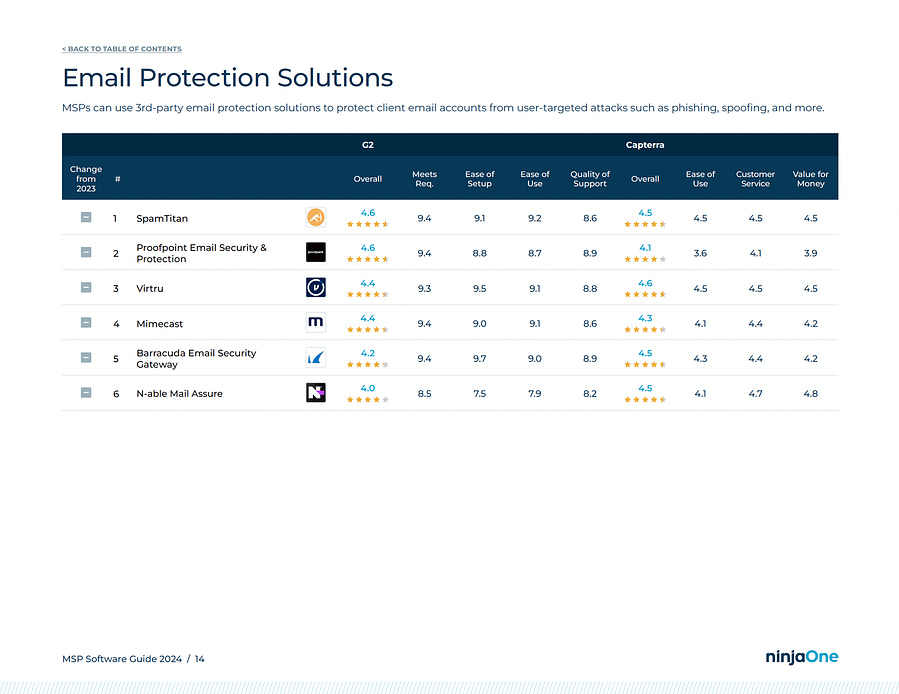This screenshot has width=899, height=694.
Task: Click the ninjaOne logo in the footer
Action: [802, 657]
